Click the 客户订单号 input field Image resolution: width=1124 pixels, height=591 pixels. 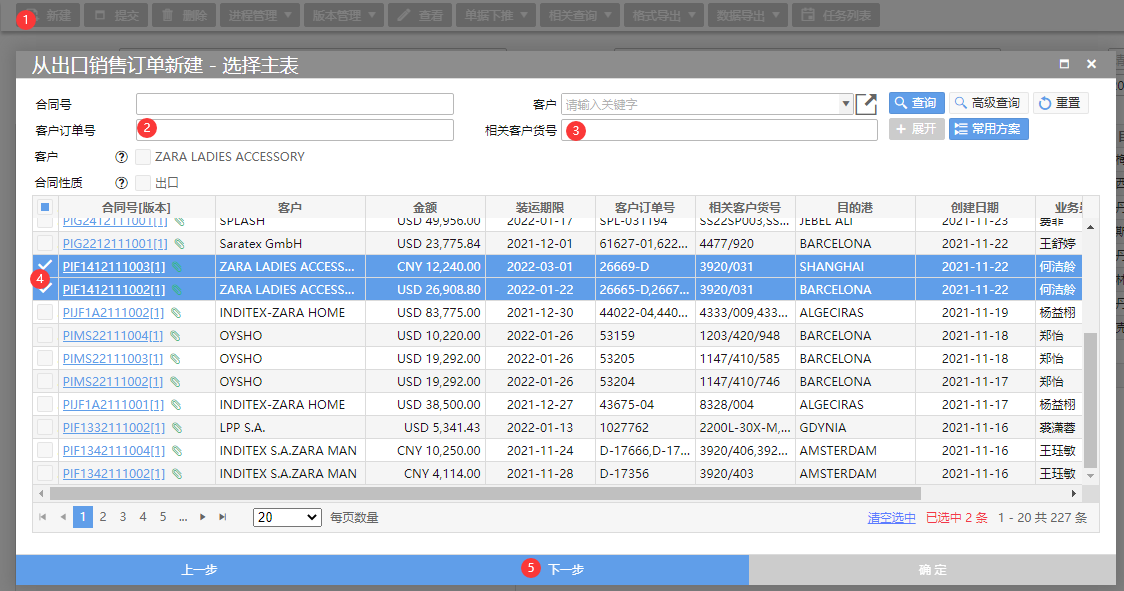point(294,130)
